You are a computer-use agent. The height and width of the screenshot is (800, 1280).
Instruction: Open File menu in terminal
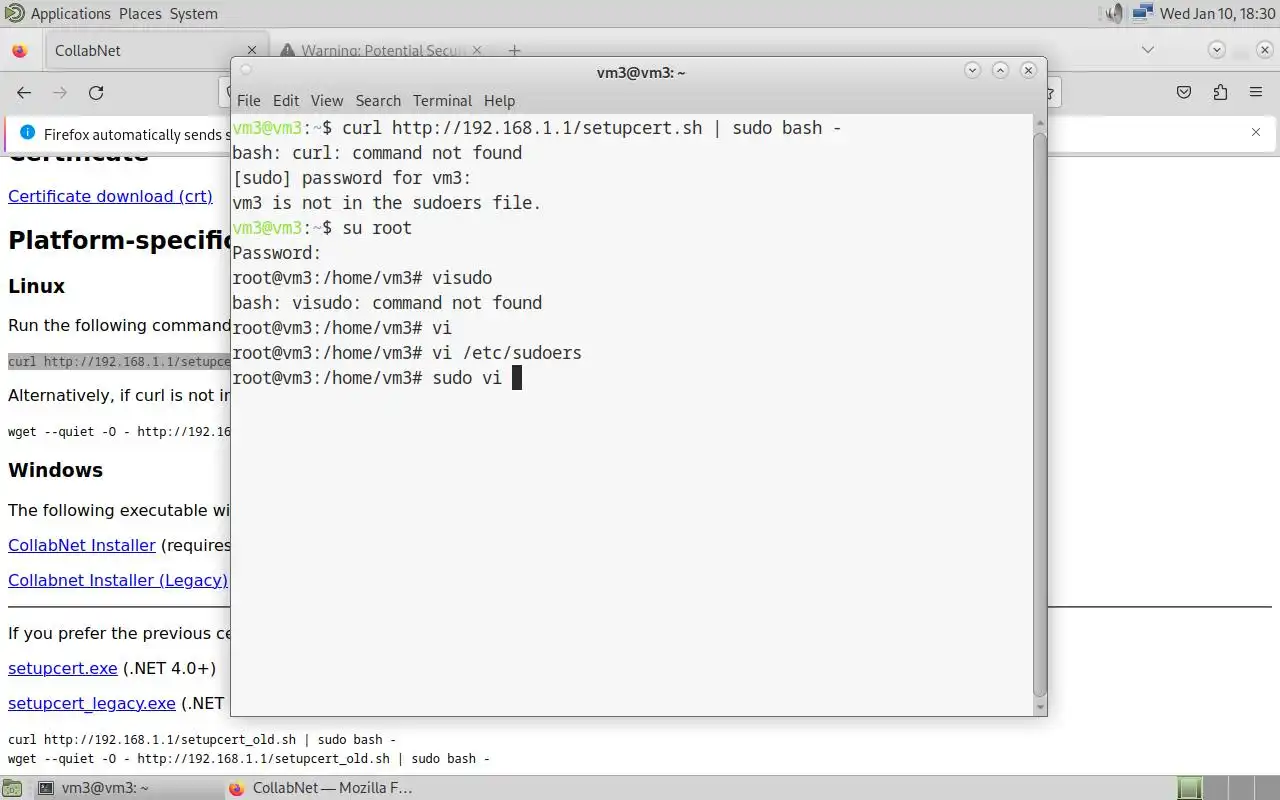(249, 100)
